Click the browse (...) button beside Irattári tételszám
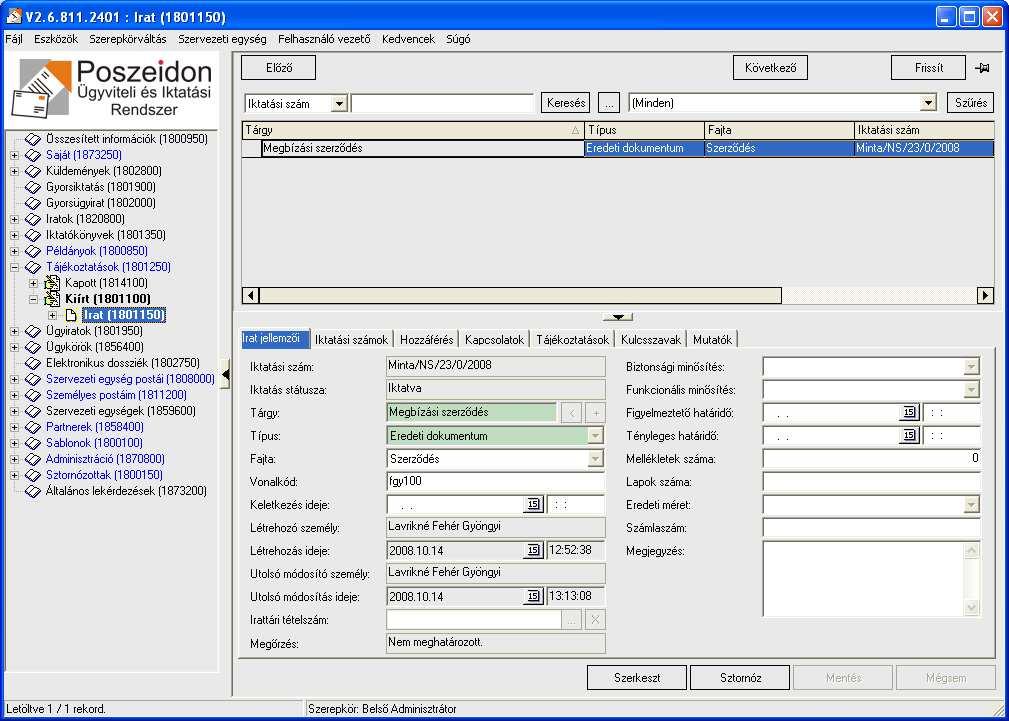 click(571, 620)
